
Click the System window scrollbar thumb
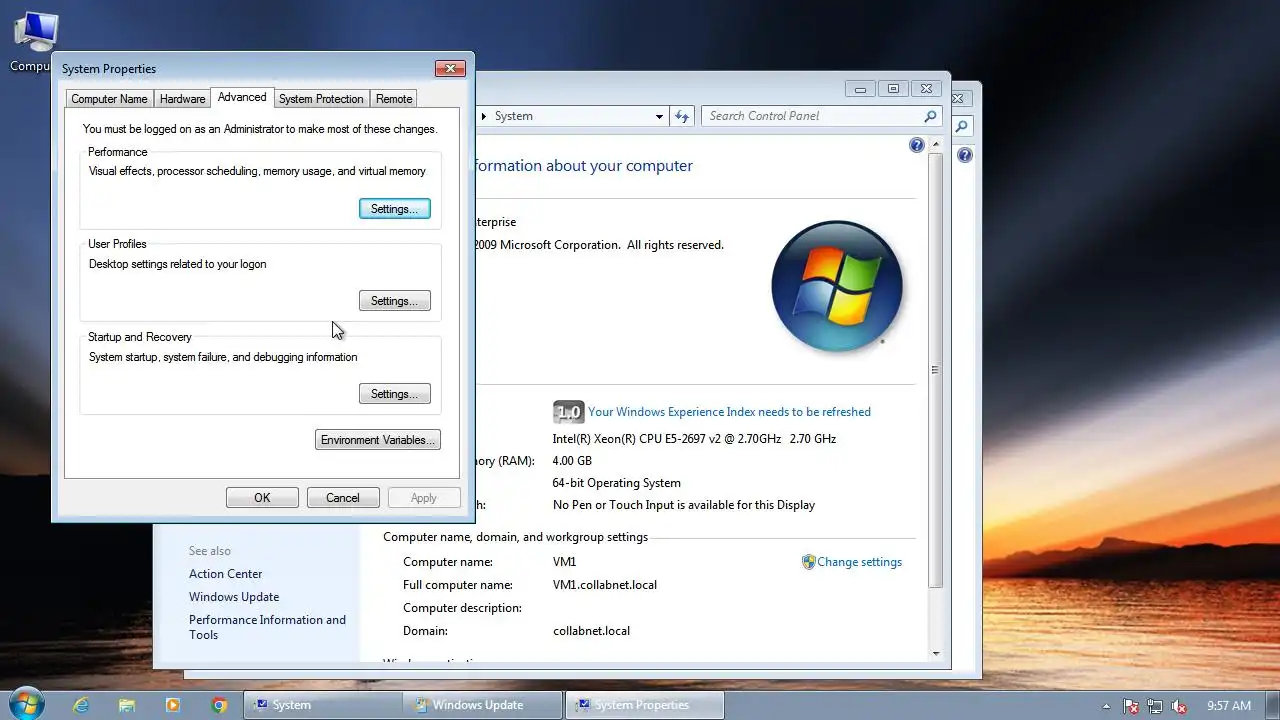click(935, 370)
